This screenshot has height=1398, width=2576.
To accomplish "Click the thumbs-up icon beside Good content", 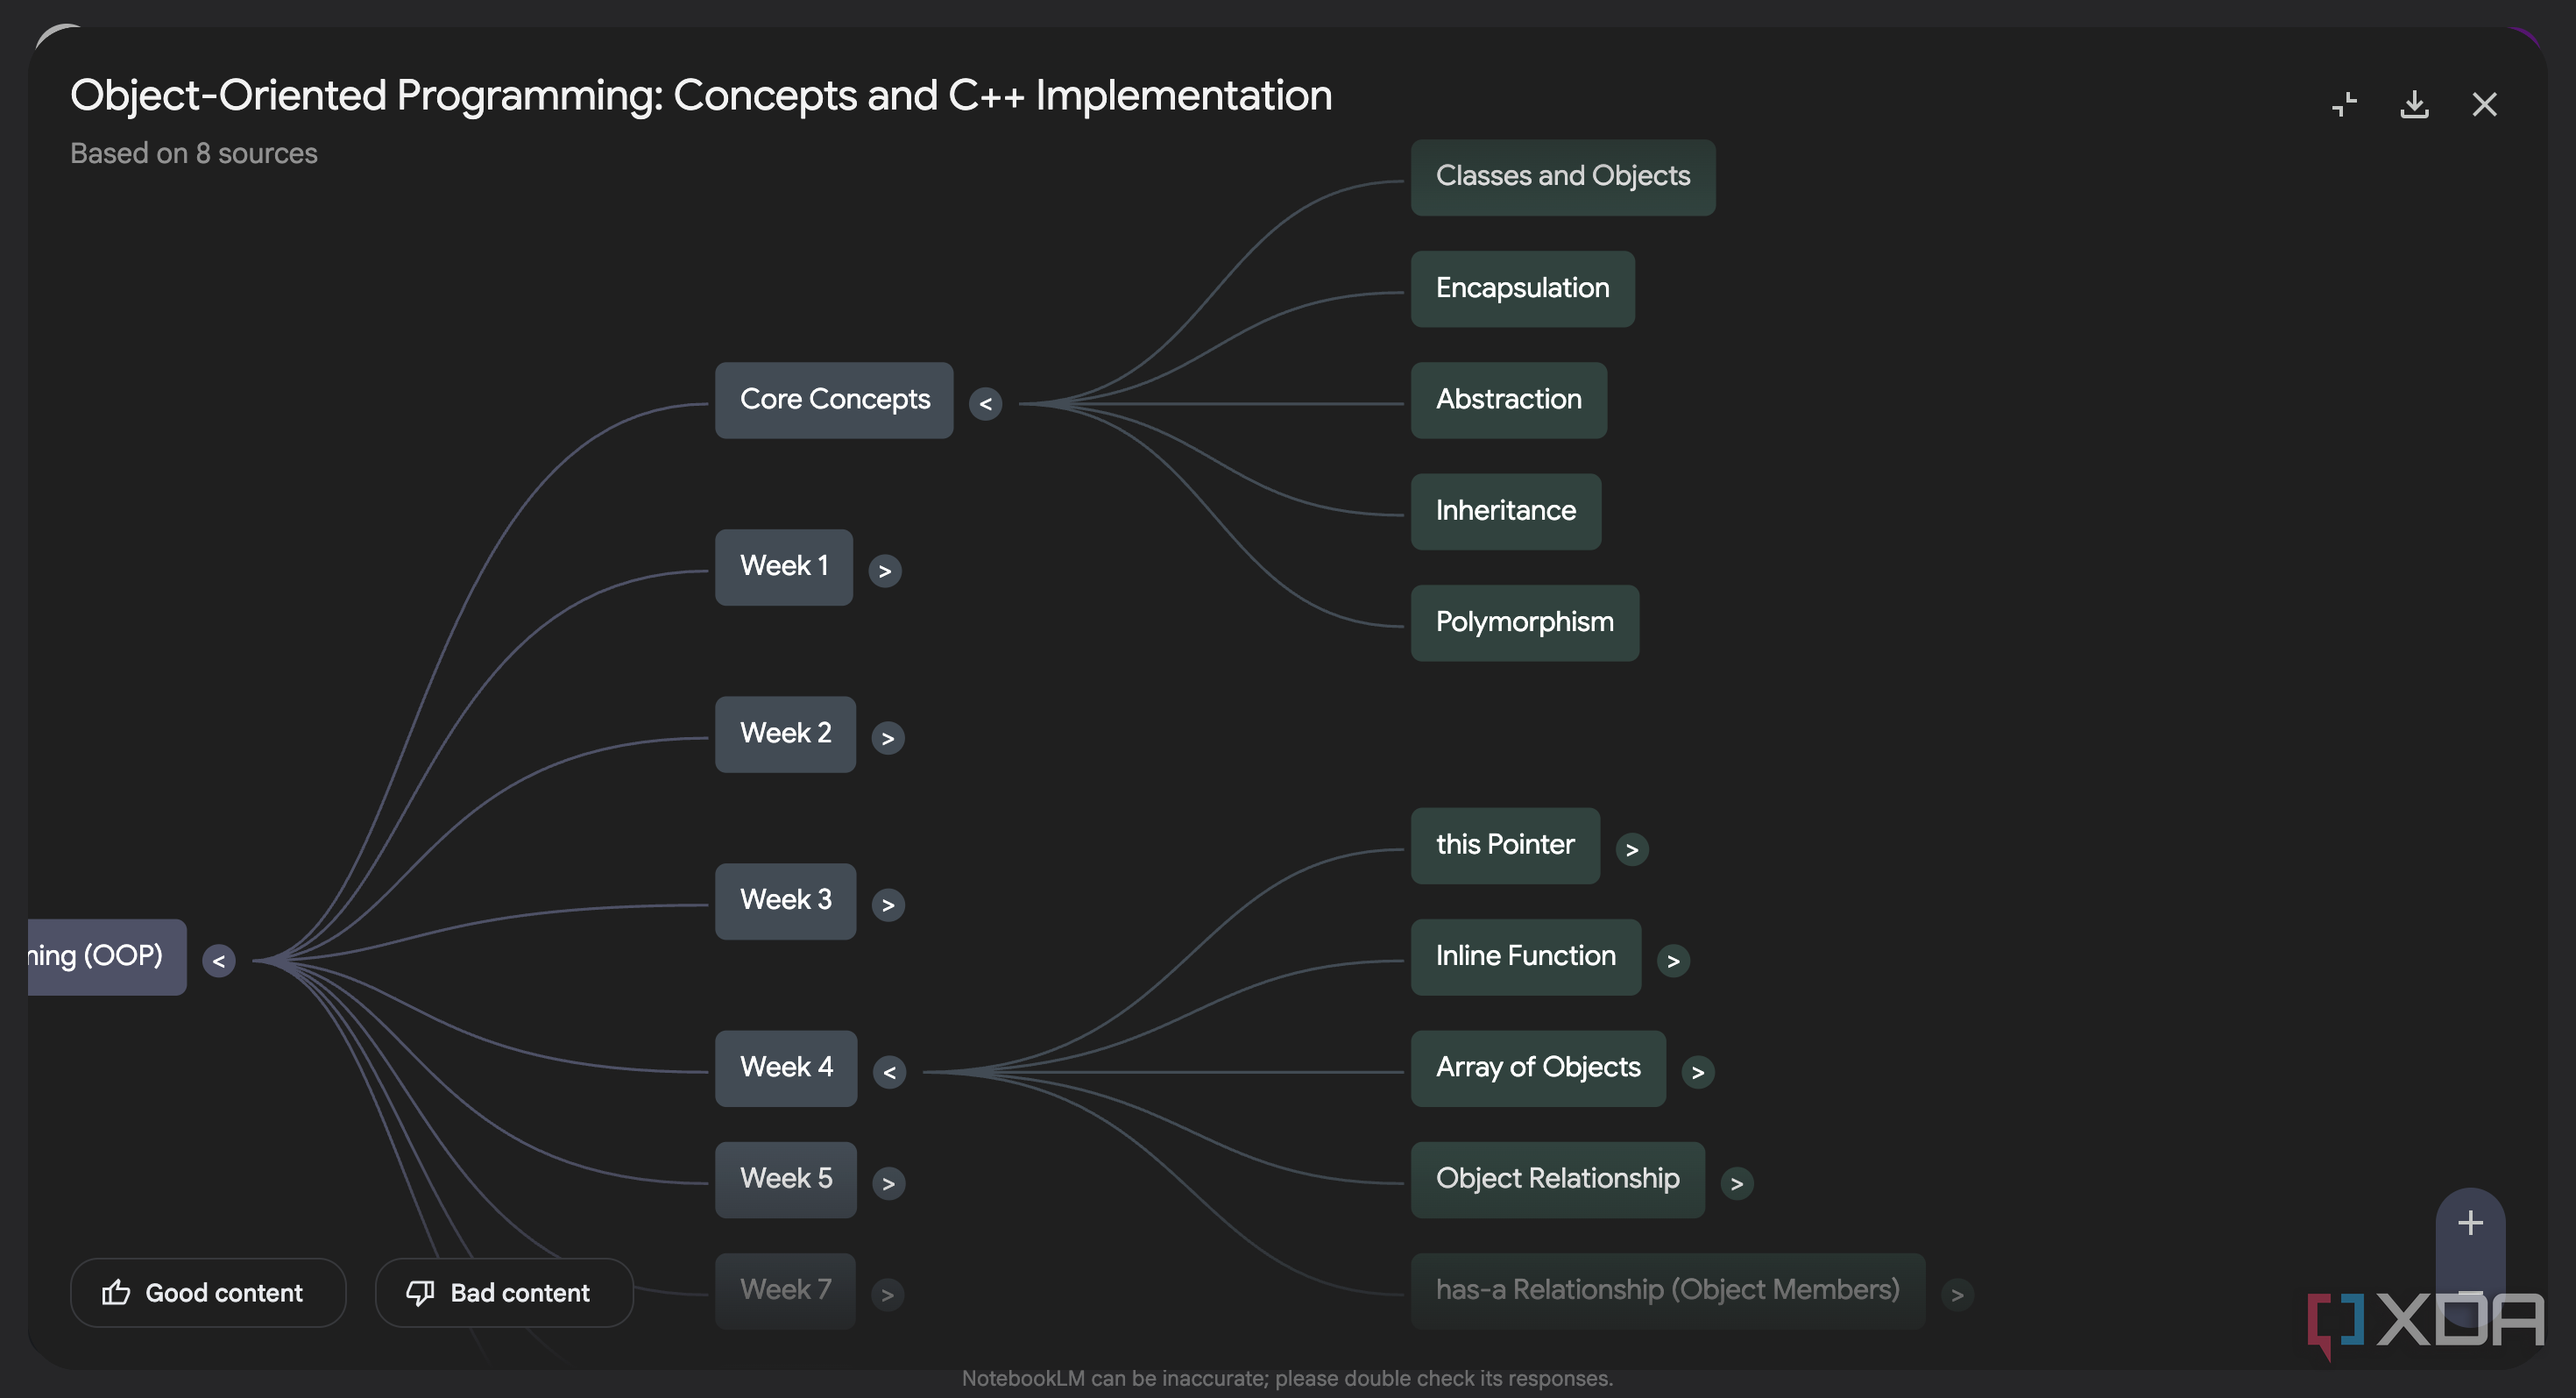I will coord(117,1292).
